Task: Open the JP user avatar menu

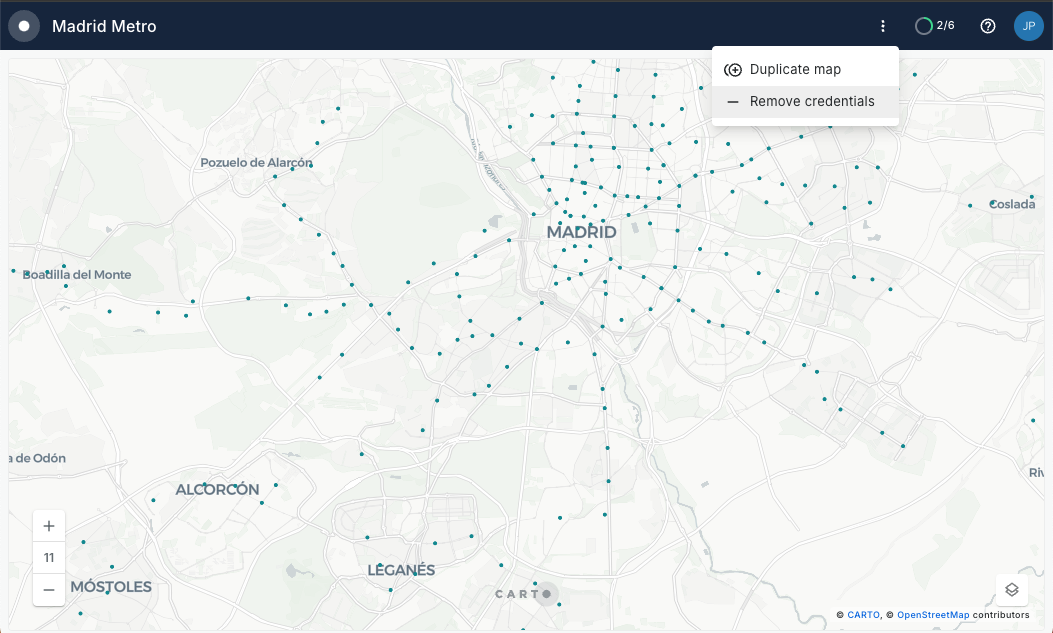Action: pos(1028,26)
